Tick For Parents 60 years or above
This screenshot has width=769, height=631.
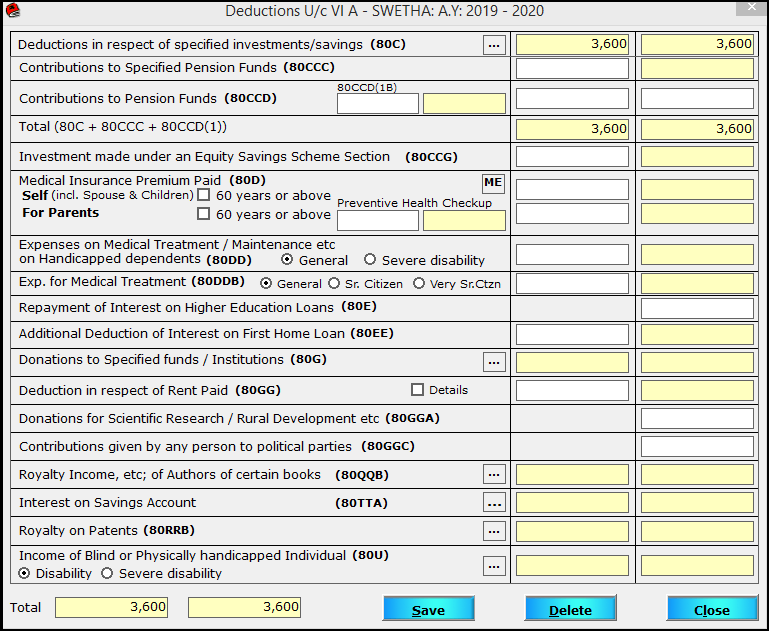[x=204, y=214]
